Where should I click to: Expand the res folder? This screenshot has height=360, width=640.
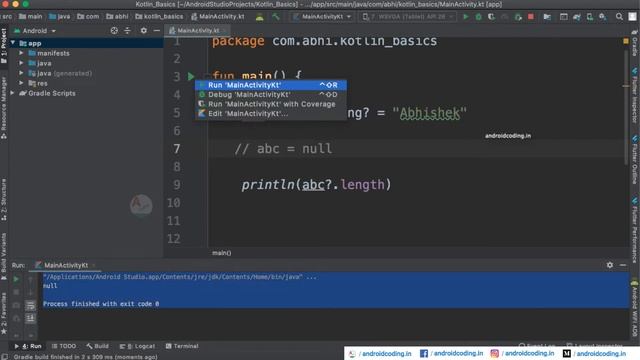21,83
